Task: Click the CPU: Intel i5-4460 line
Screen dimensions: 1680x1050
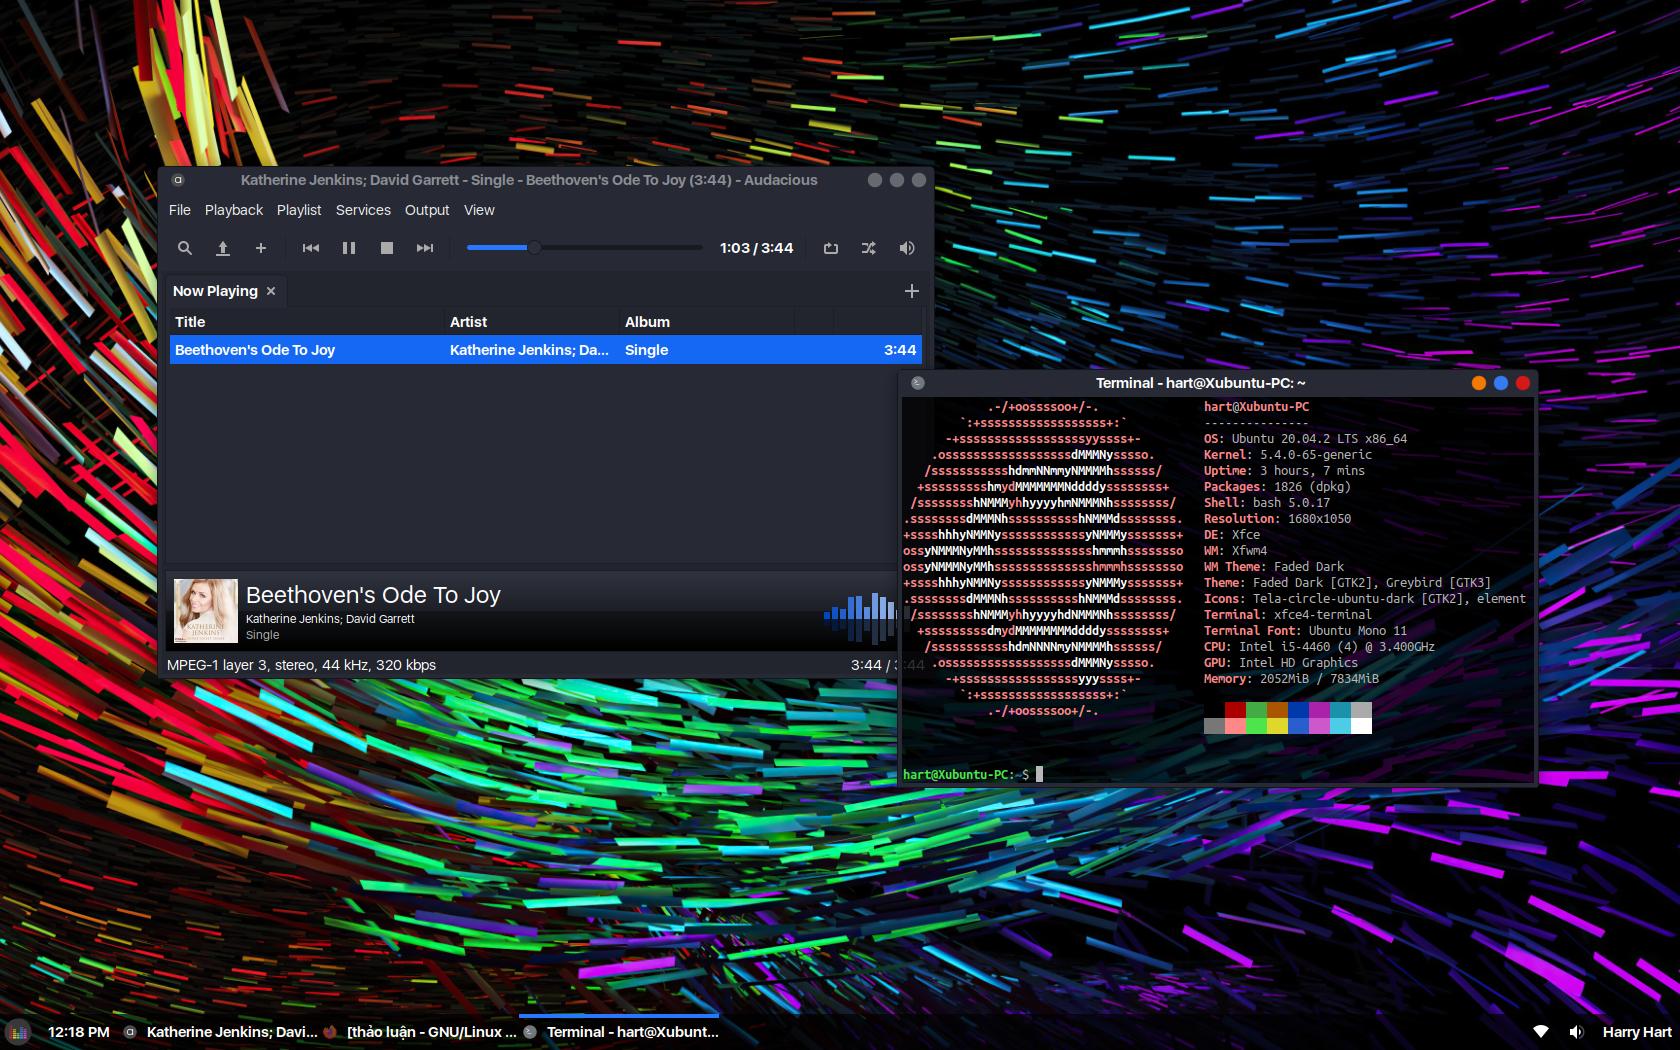Action: [1319, 647]
